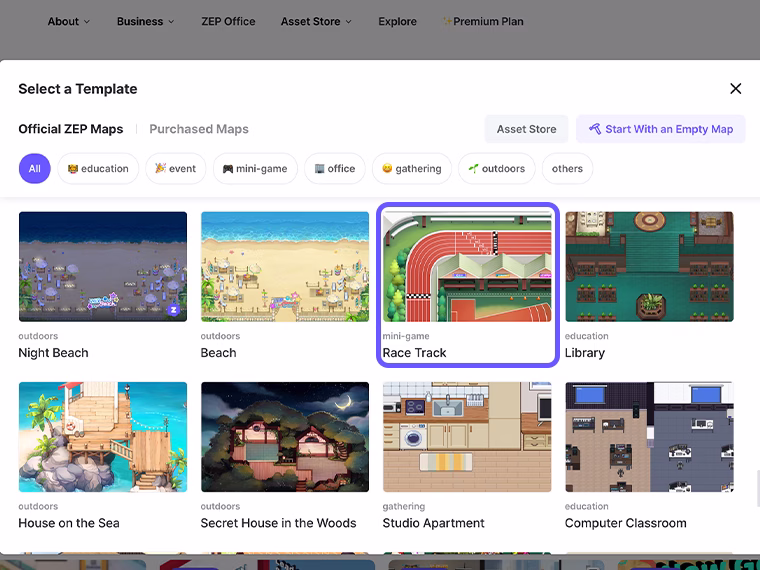Image resolution: width=760 pixels, height=570 pixels.
Task: Filter templates by education tag
Action: pos(98,169)
